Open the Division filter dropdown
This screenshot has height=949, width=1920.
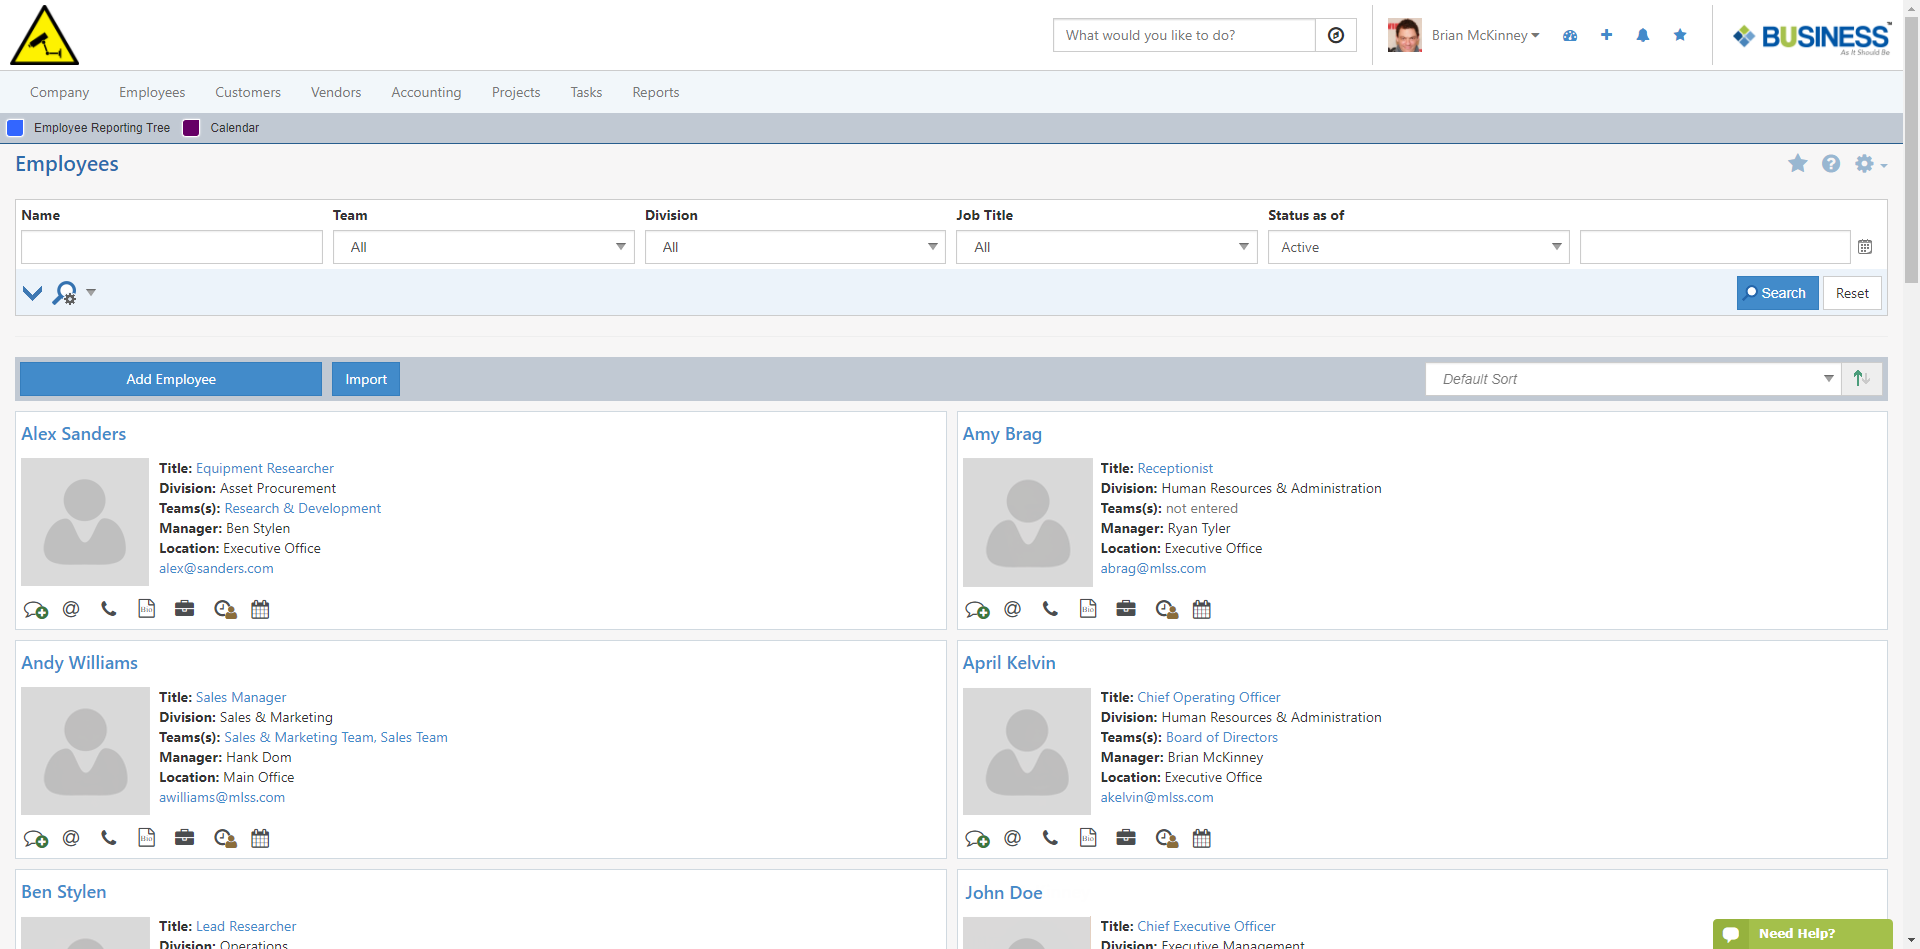[795, 247]
